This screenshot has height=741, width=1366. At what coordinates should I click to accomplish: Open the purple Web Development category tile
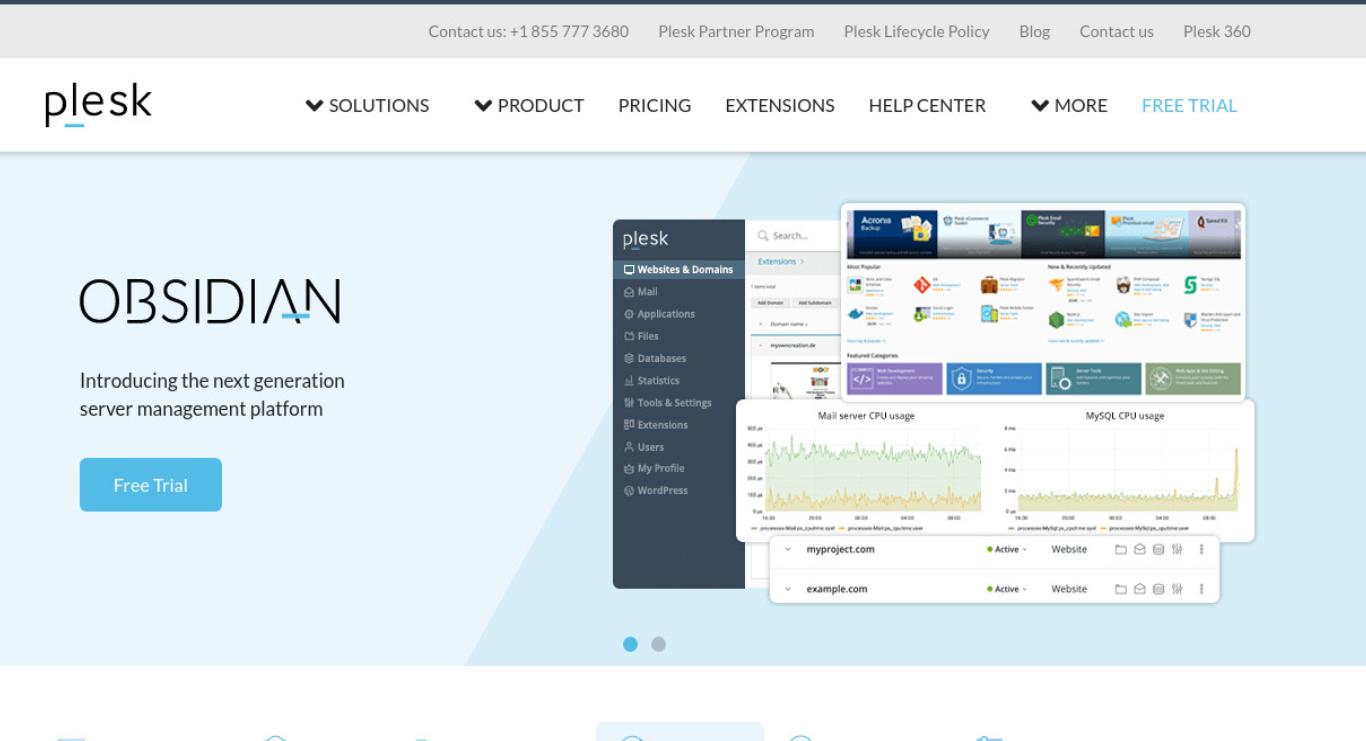(x=894, y=379)
